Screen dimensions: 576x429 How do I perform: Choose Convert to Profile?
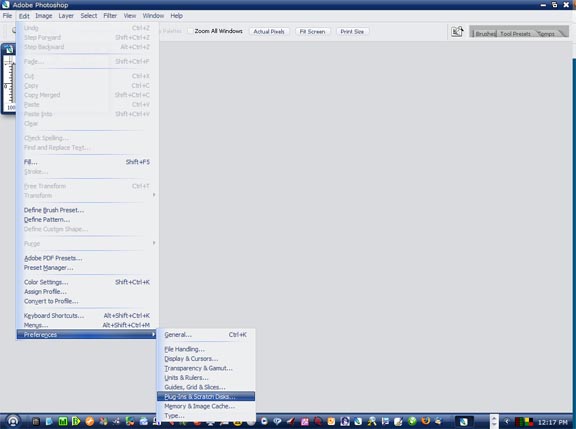[87, 301]
